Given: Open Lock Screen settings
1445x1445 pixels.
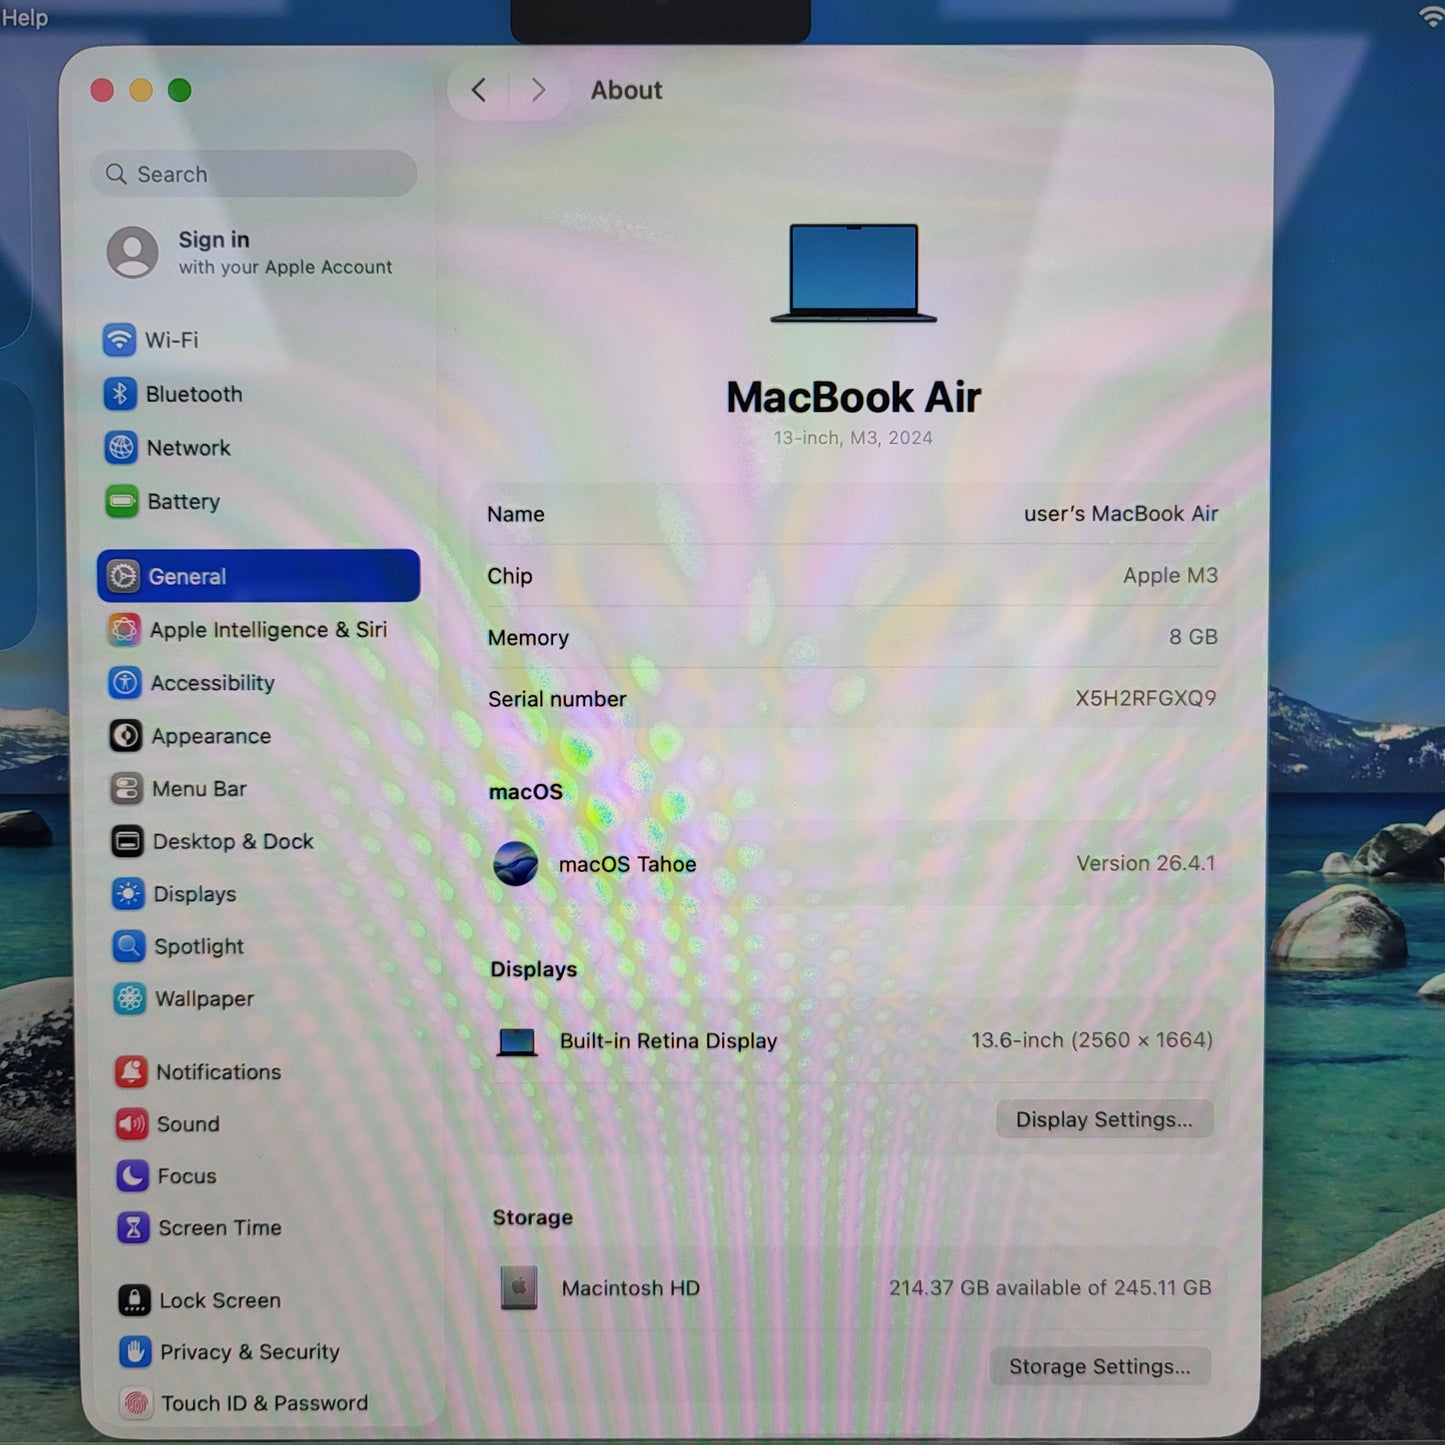Looking at the screenshot, I should point(219,1300).
